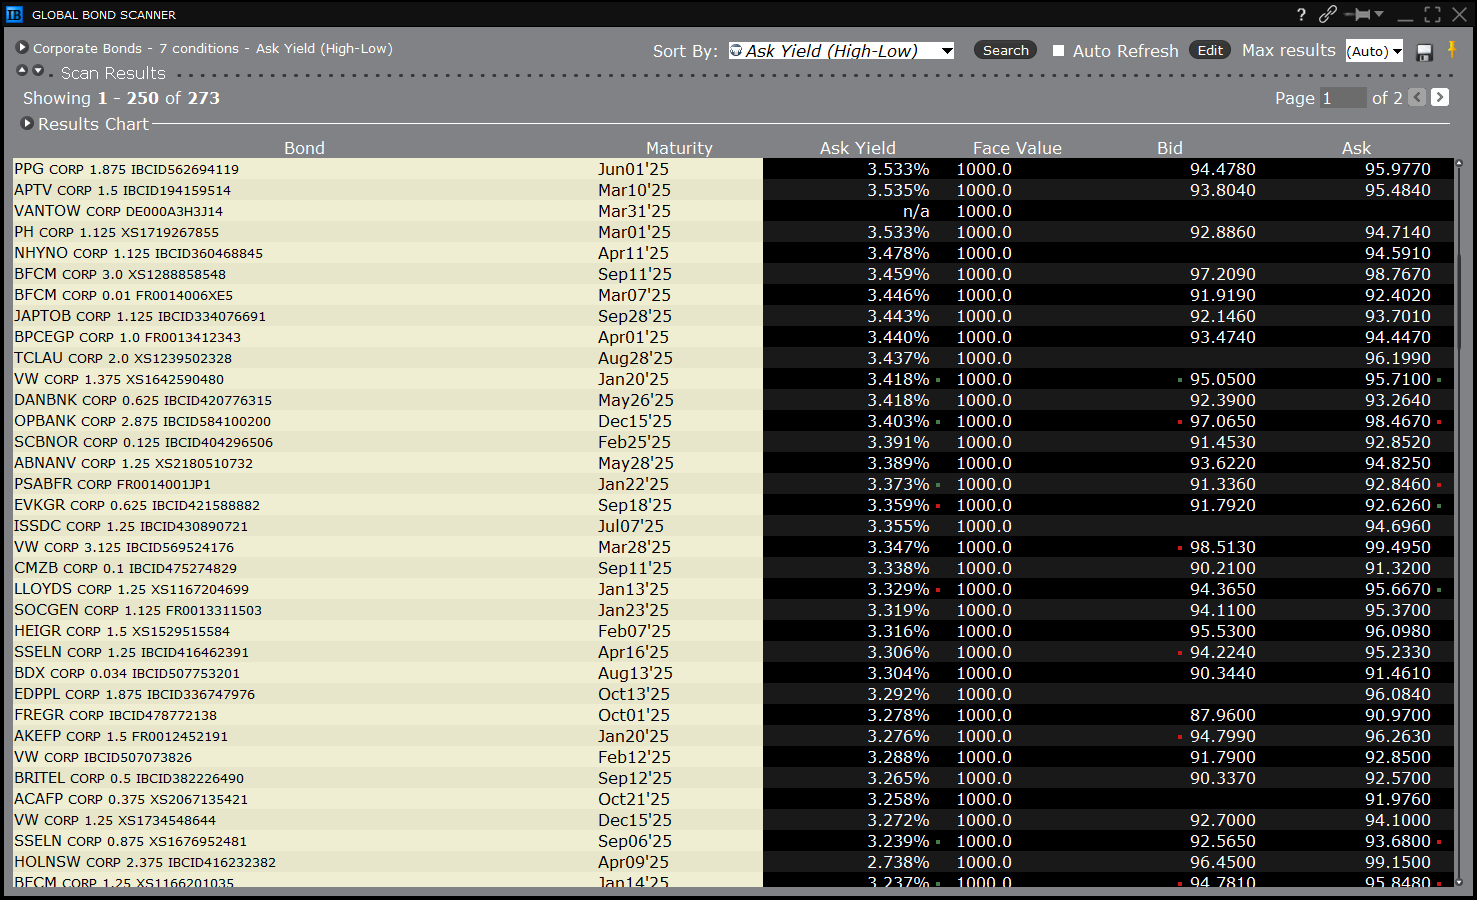
Task: Select the BFCM CORP 3.0 XS1288858548 row
Action: pyautogui.click(x=733, y=274)
